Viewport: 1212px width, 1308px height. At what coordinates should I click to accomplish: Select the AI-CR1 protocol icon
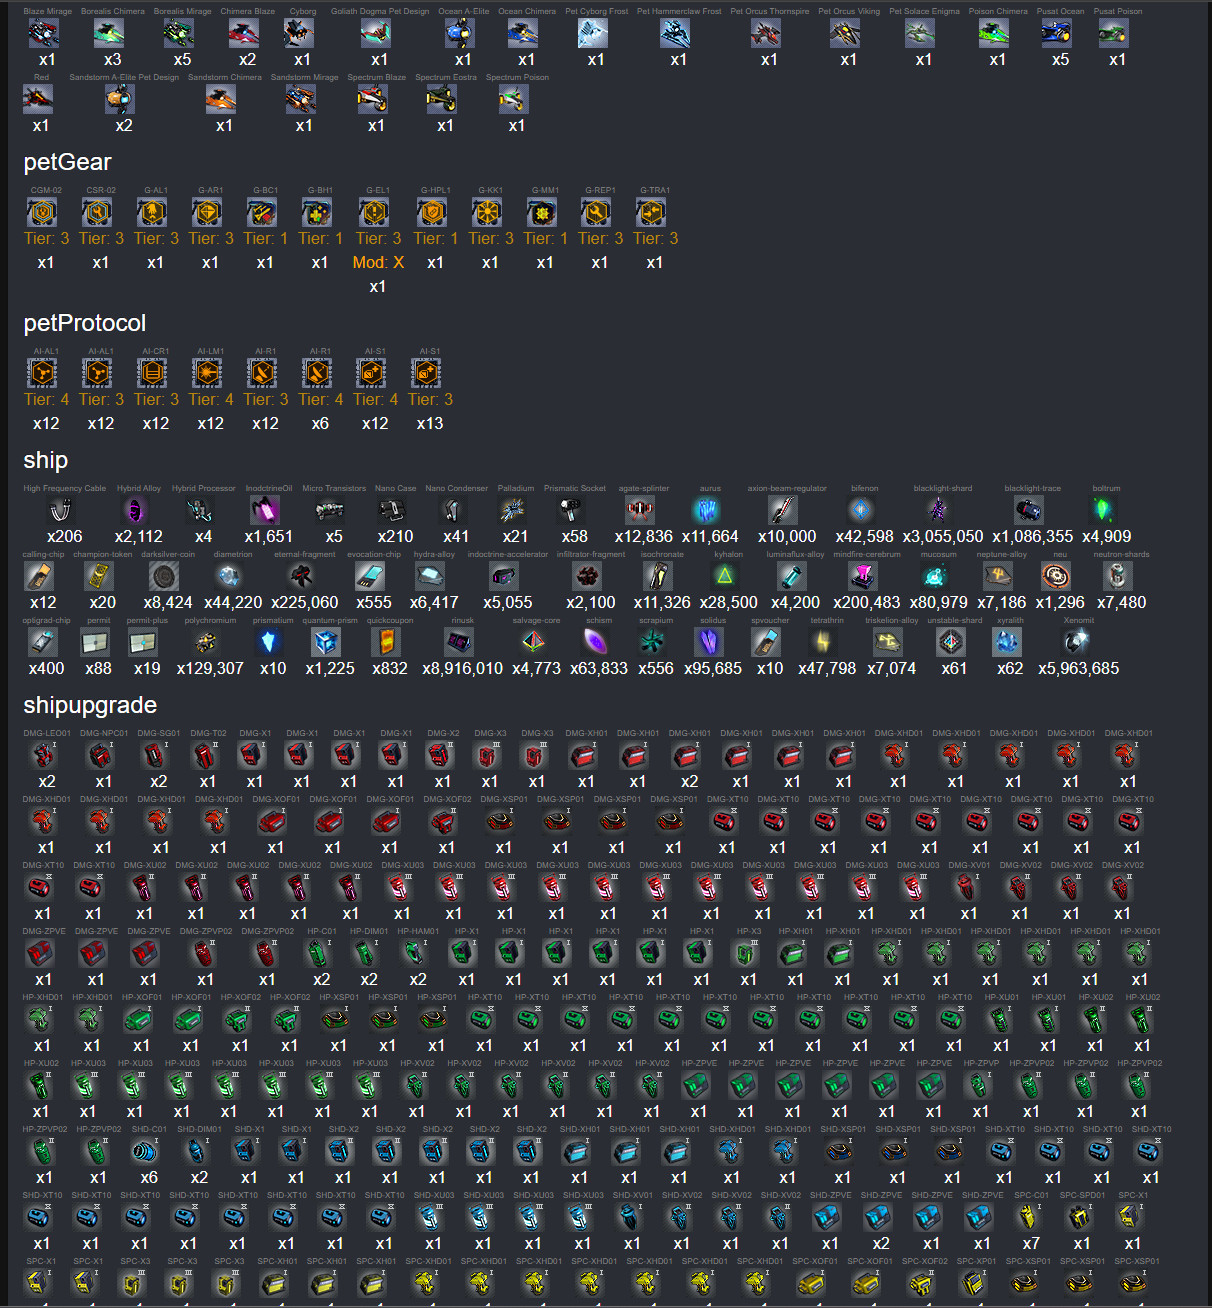point(152,373)
